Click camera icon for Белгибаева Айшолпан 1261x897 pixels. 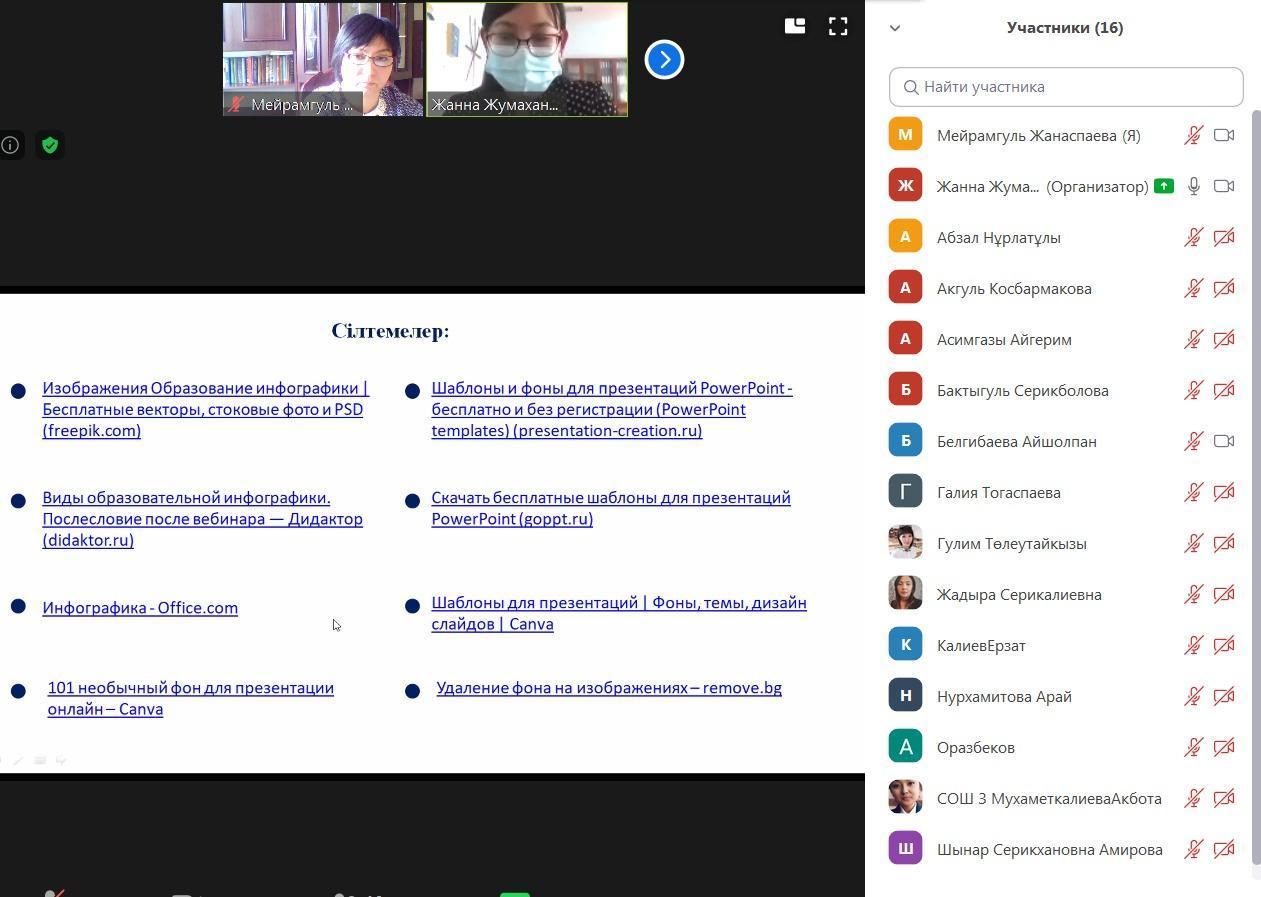pyautogui.click(x=1224, y=441)
